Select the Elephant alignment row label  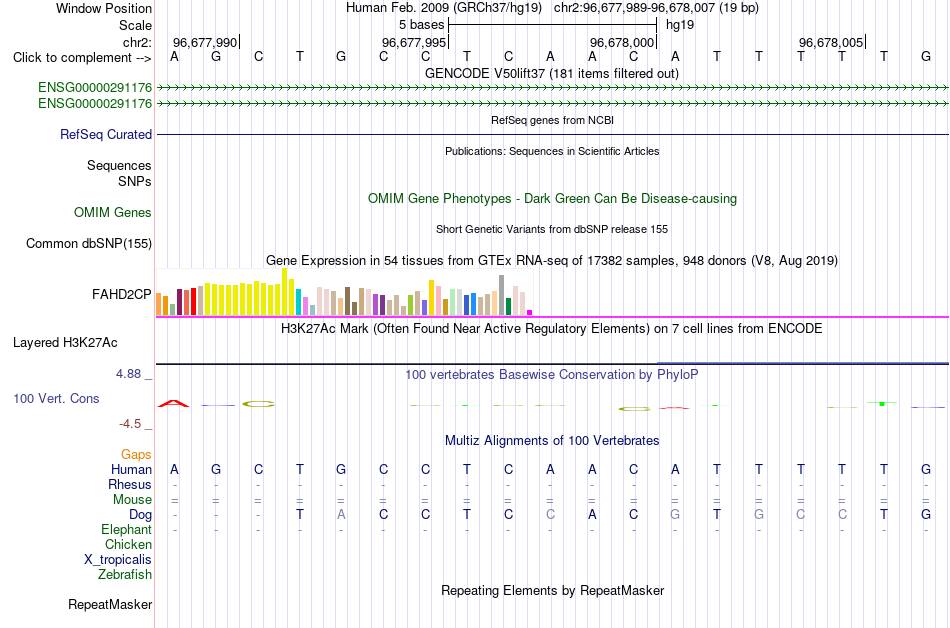point(126,529)
